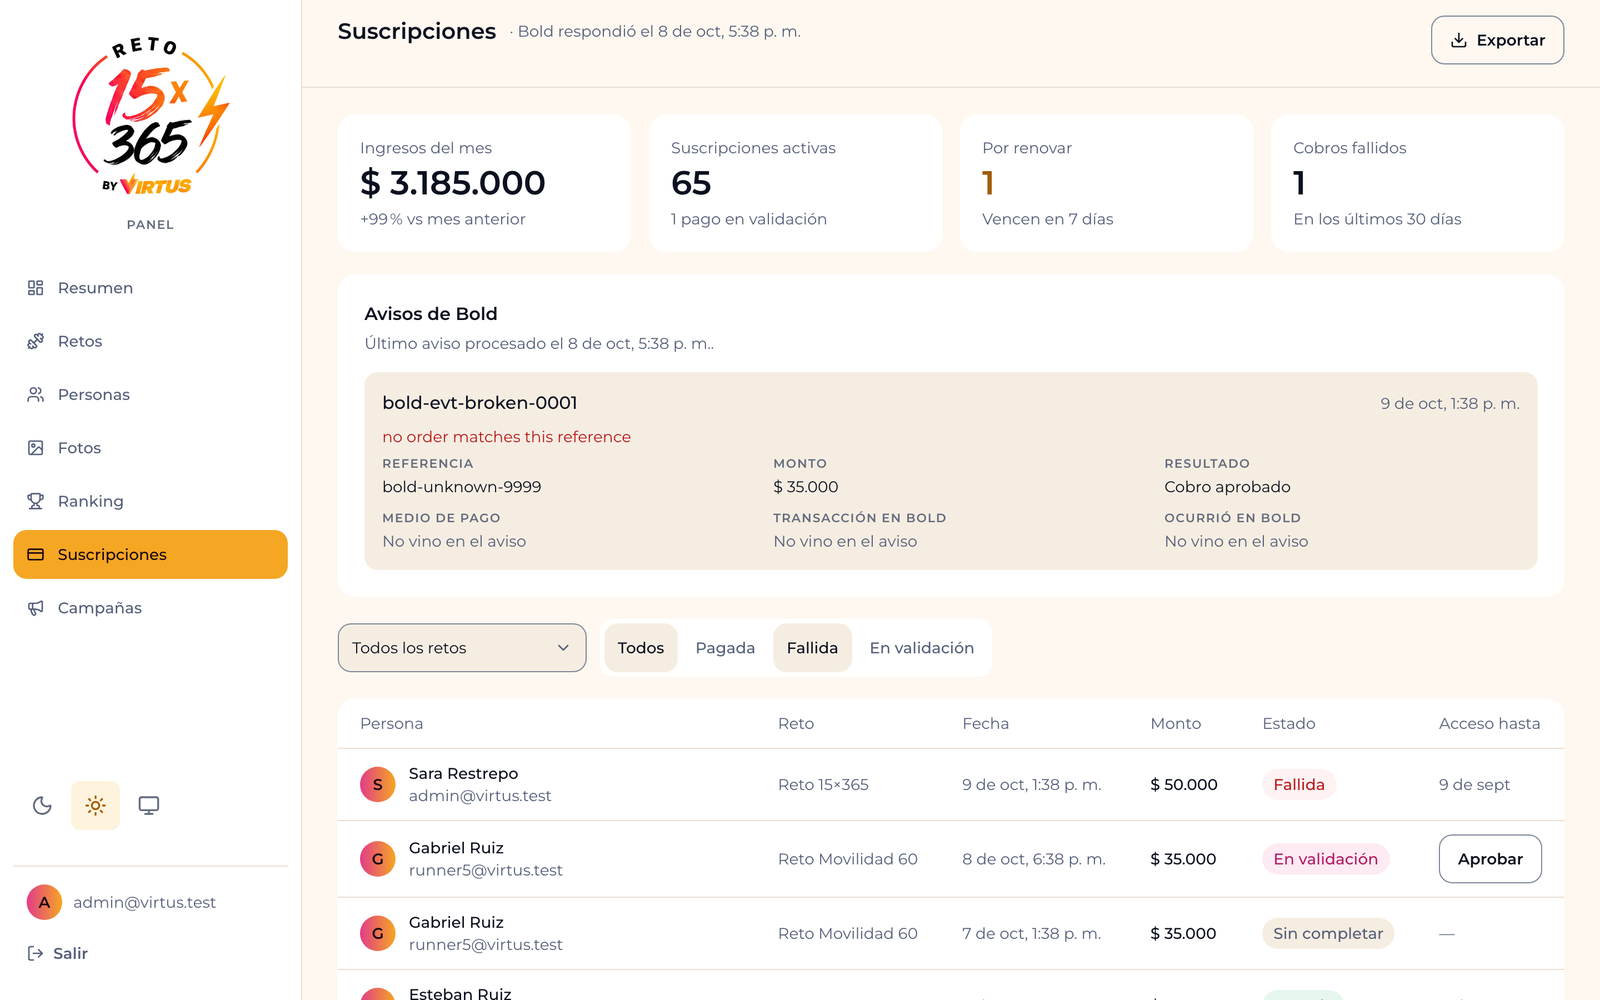Filter subscriptions by En validación

click(922, 648)
